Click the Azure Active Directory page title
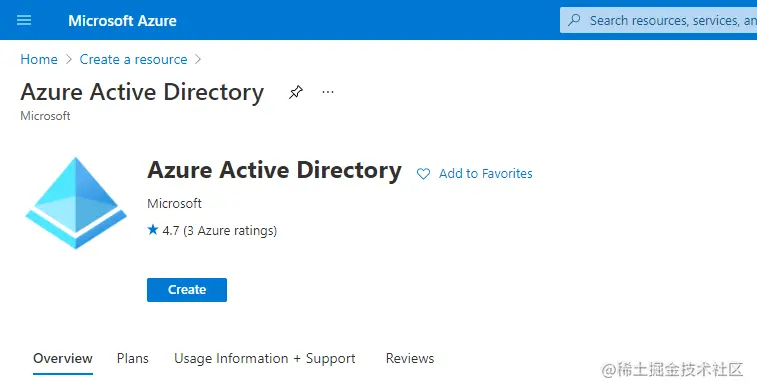 [142, 92]
